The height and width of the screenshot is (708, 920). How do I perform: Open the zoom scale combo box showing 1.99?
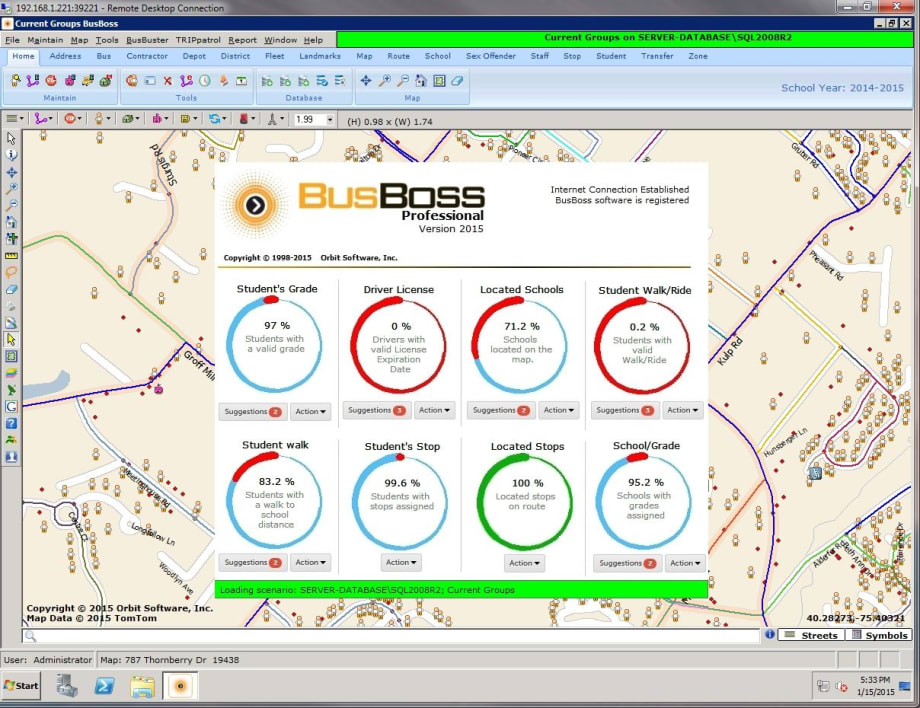tap(311, 118)
